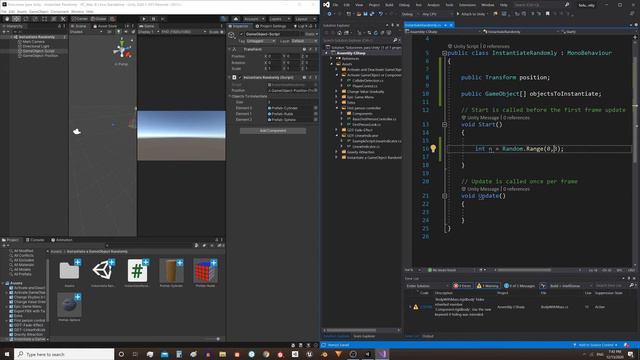This screenshot has height=360, width=640.
Task: Select the Scale tool in Unity toolbar
Action: [35, 19]
